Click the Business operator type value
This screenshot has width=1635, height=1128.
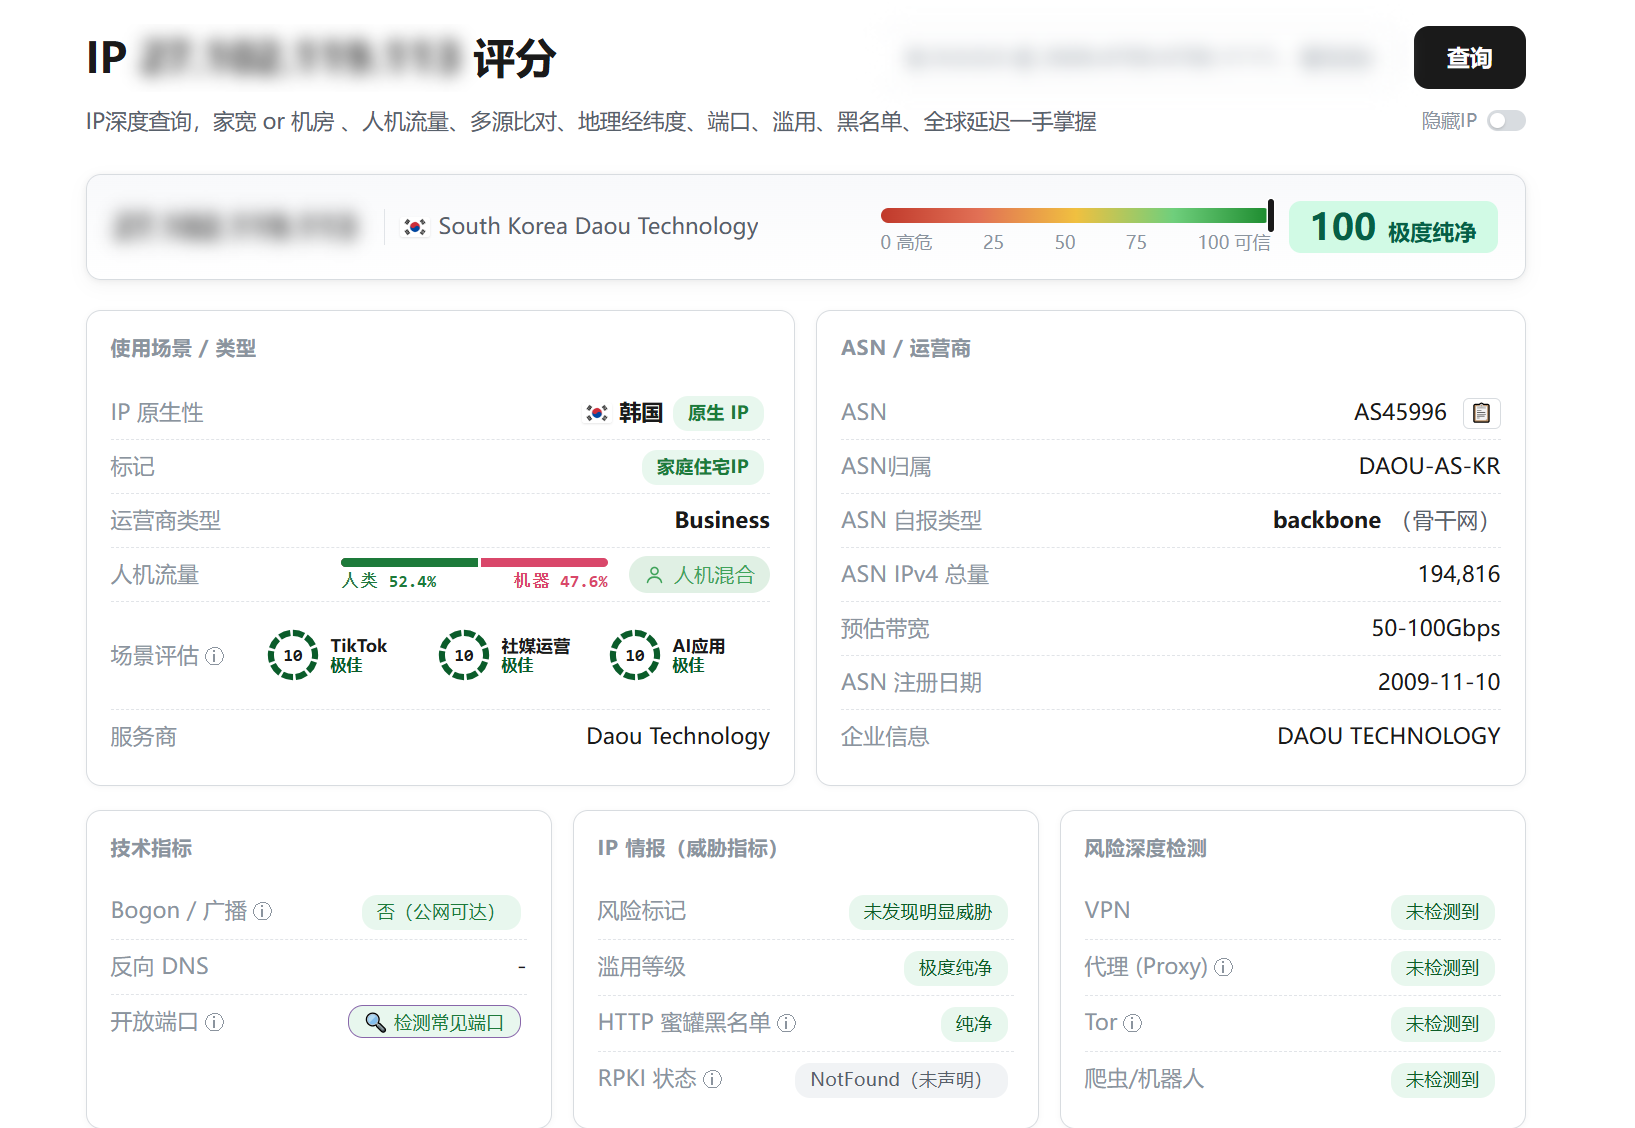point(722,520)
